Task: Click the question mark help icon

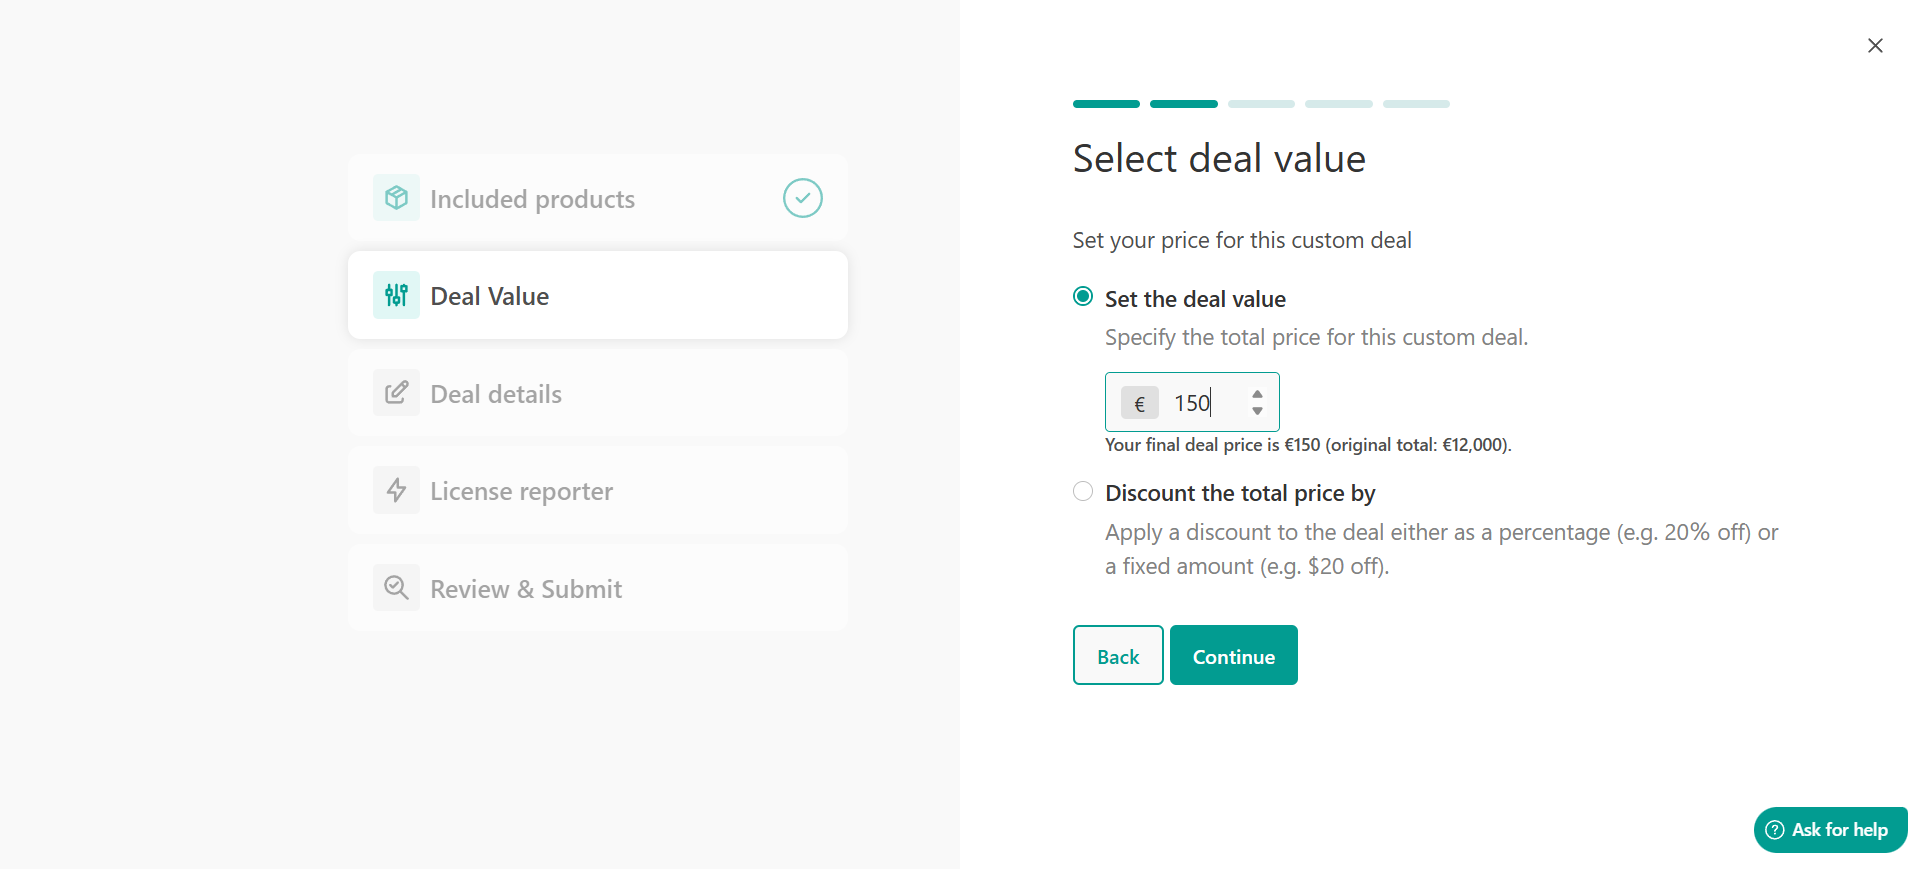Action: tap(1775, 830)
